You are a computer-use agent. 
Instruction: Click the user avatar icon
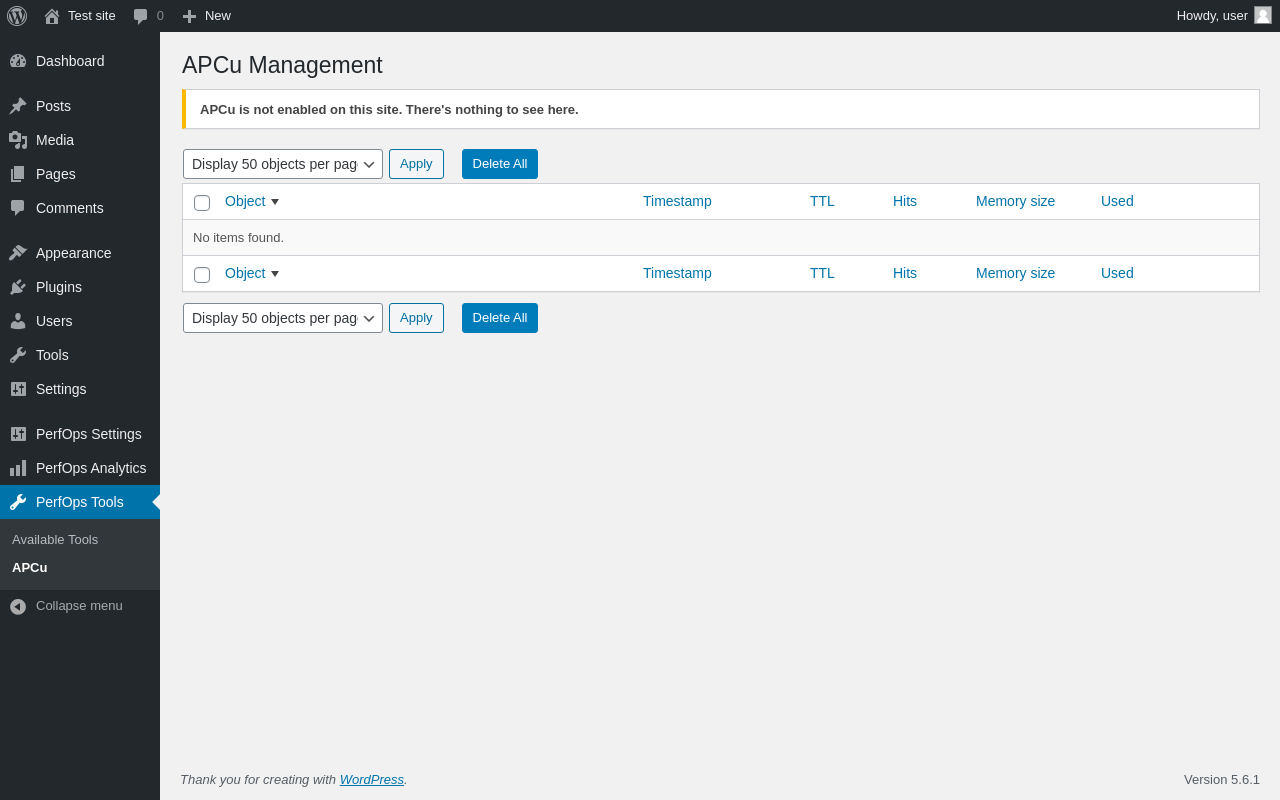pyautogui.click(x=1263, y=15)
